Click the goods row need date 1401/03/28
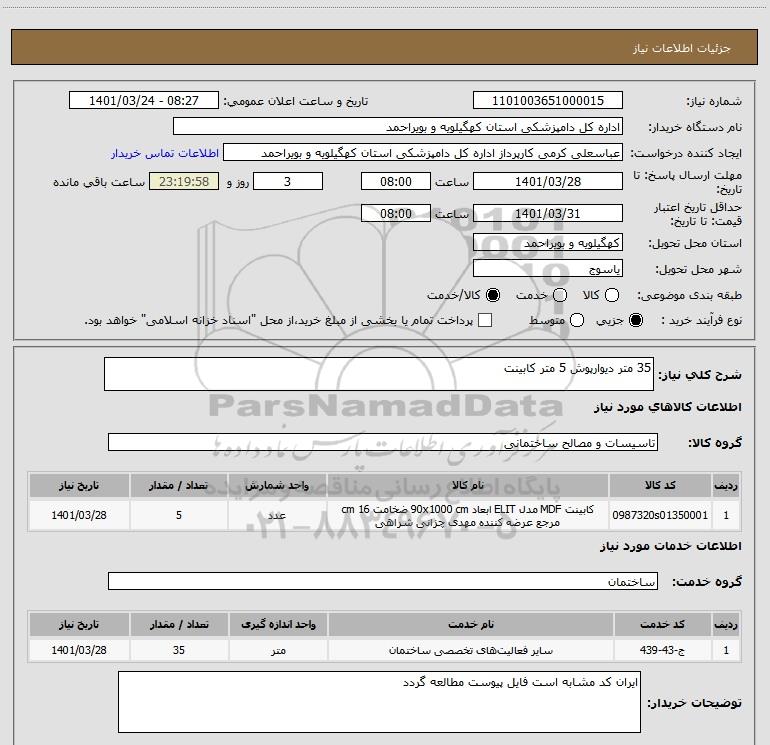 [79, 515]
